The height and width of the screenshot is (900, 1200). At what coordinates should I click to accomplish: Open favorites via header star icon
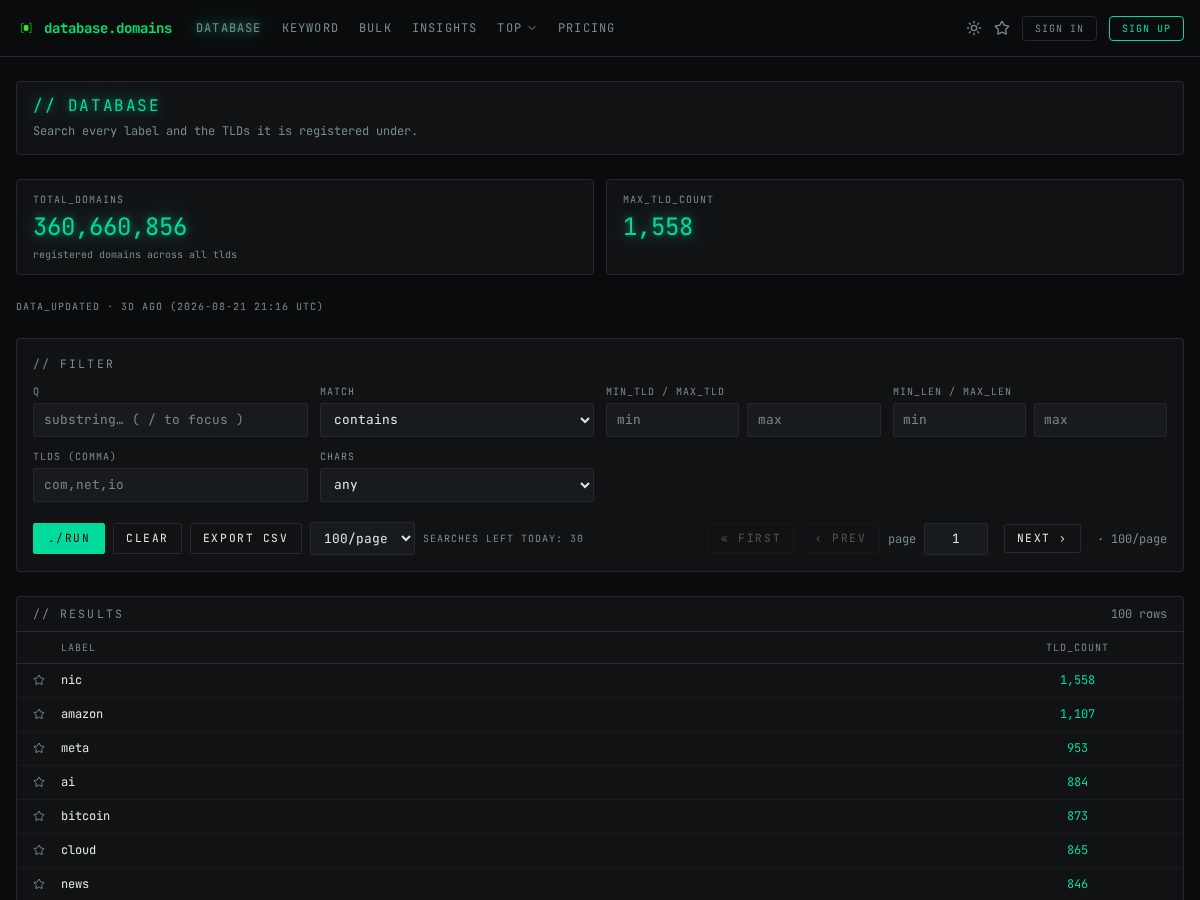[1002, 28]
